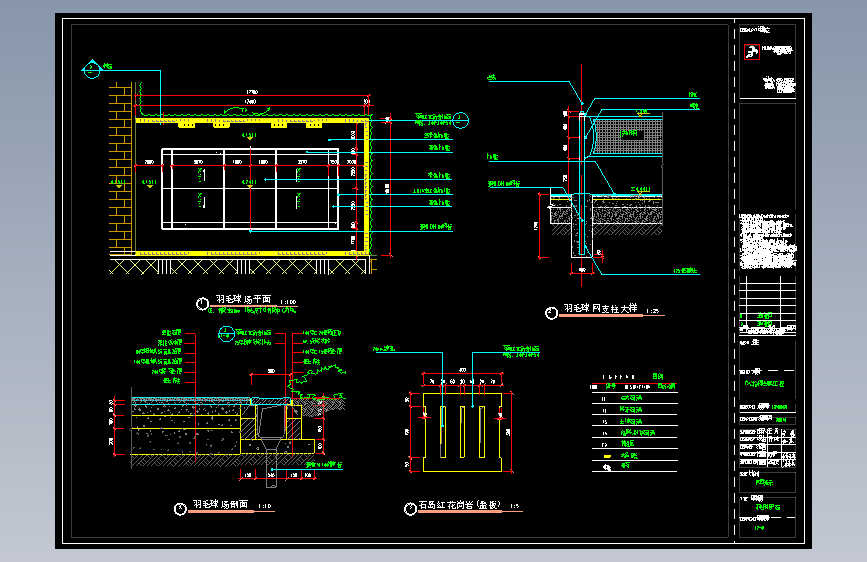Click the 1:10 scale label beside section title

pyautogui.click(x=265, y=506)
